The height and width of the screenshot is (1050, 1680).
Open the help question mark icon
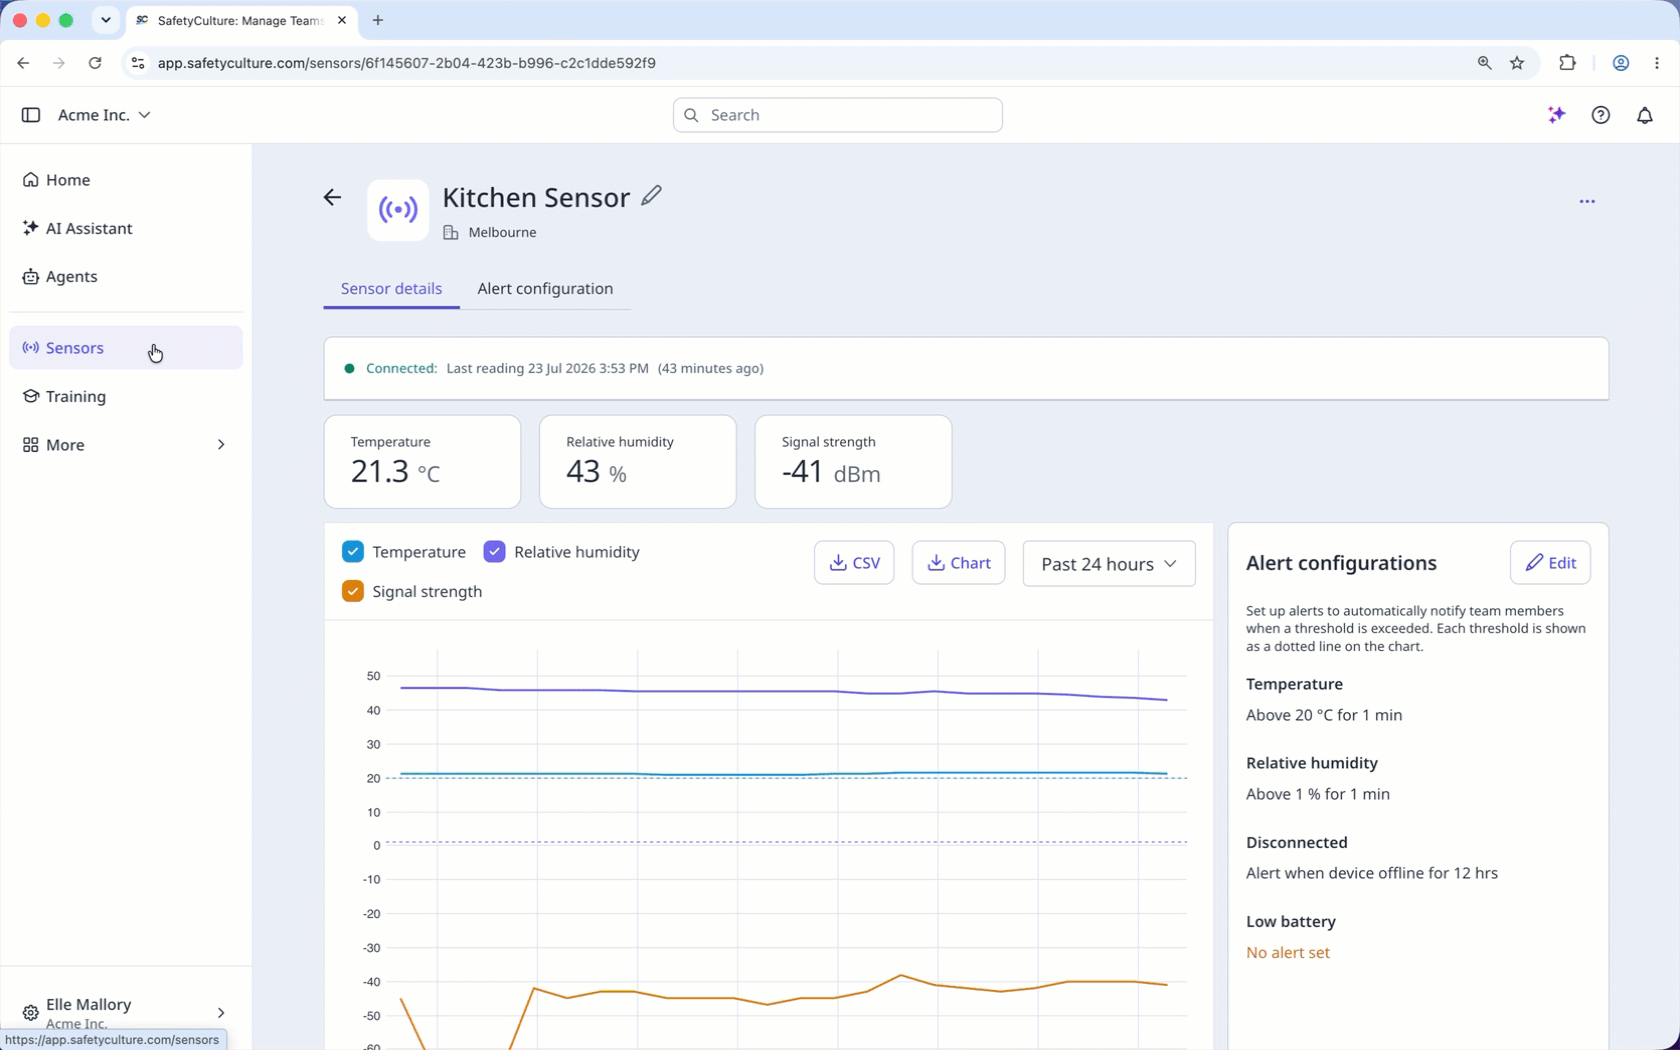point(1600,115)
